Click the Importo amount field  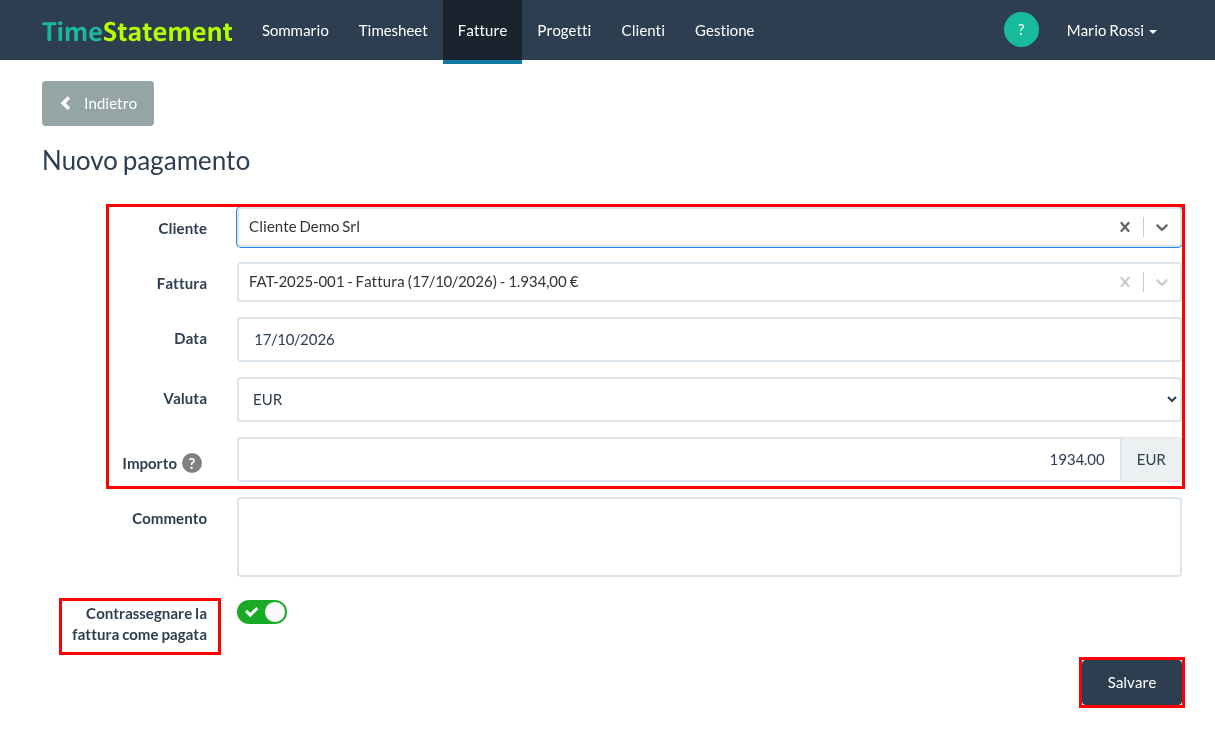pos(679,459)
